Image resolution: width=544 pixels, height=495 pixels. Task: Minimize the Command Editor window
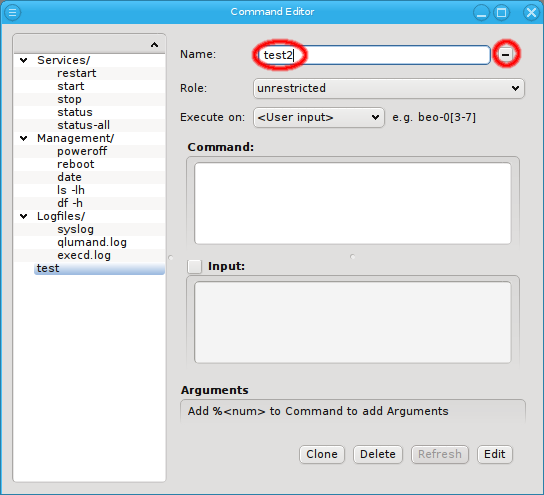point(481,13)
